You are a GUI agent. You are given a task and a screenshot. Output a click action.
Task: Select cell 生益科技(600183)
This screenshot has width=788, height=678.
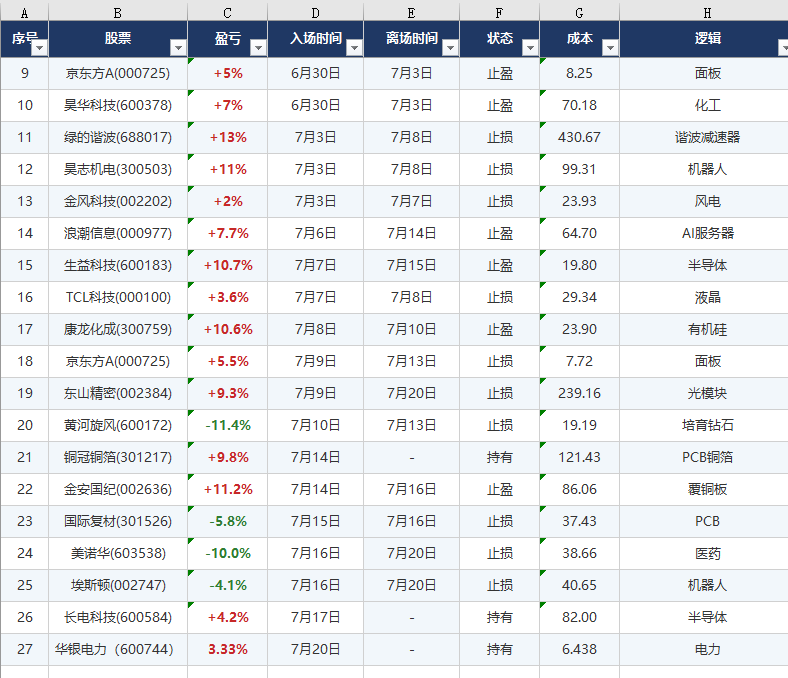(118, 265)
